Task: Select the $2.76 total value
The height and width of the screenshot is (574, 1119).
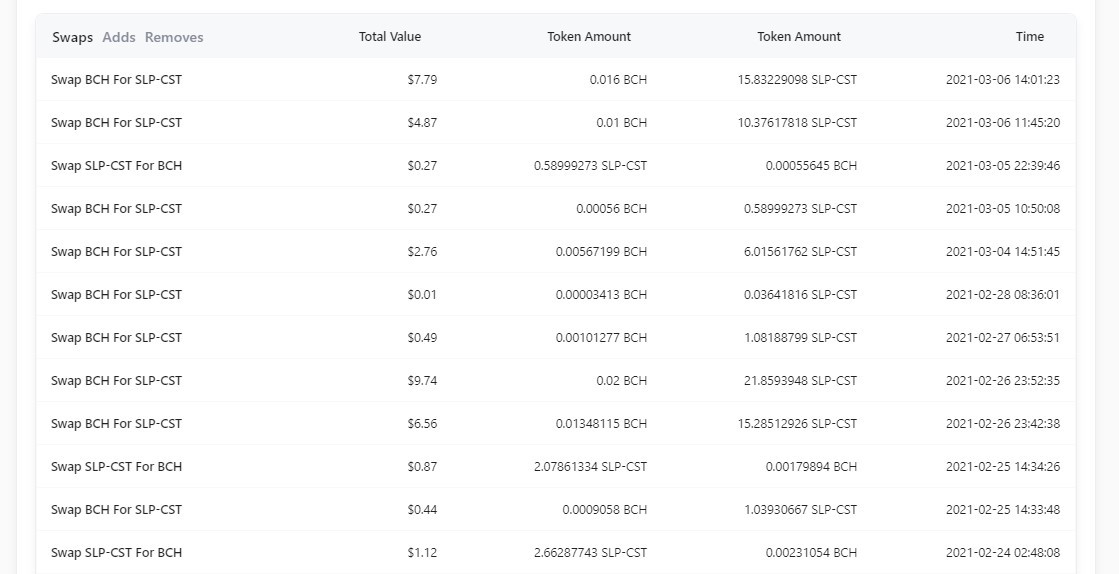Action: [x=422, y=251]
